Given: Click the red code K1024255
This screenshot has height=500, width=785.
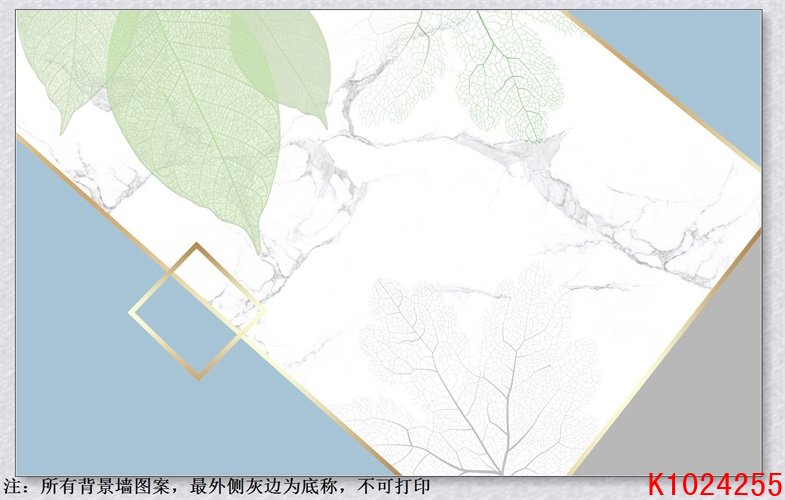Looking at the screenshot, I should click(x=714, y=485).
